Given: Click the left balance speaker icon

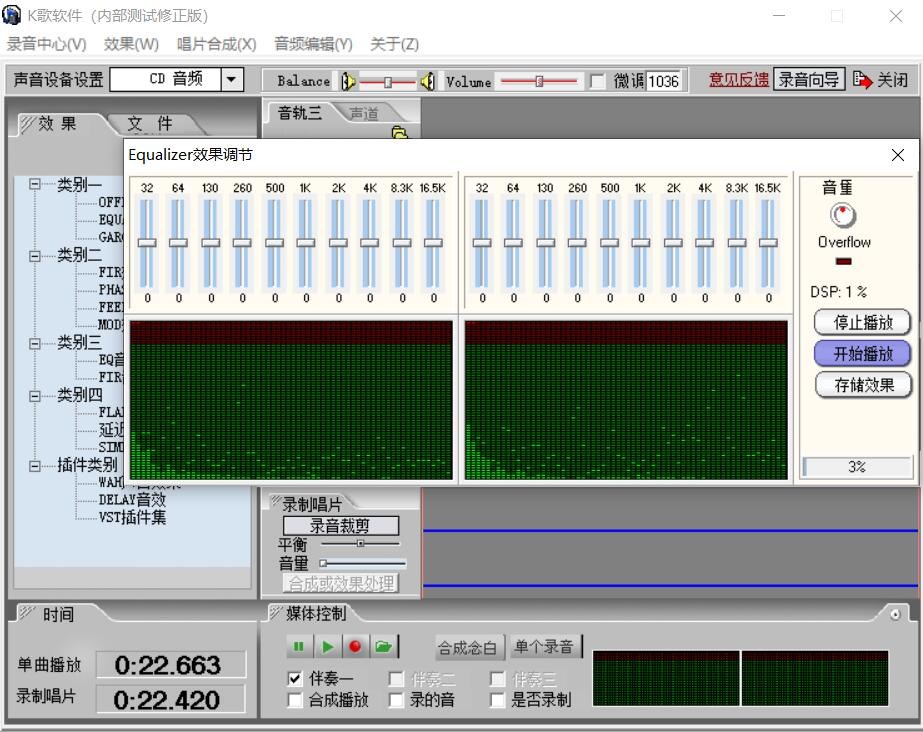Looking at the screenshot, I should (x=348, y=81).
